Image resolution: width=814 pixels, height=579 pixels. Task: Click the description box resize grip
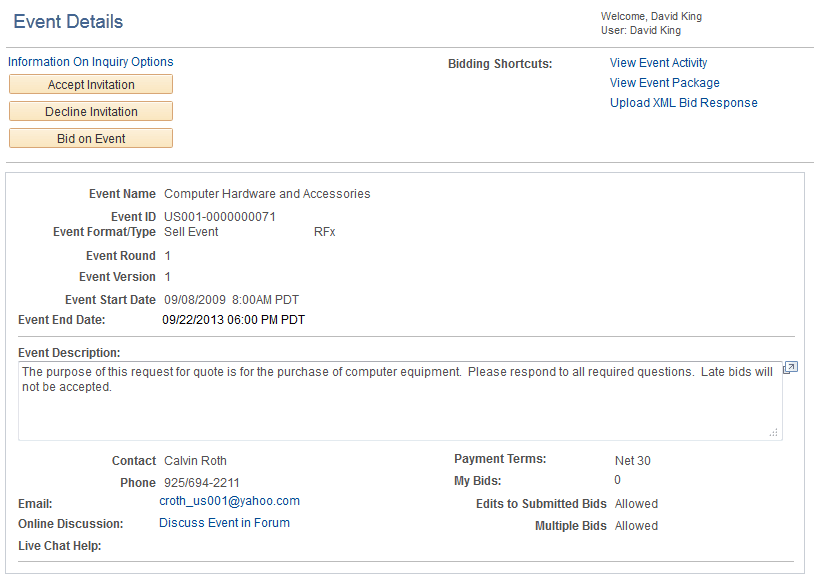pos(774,433)
